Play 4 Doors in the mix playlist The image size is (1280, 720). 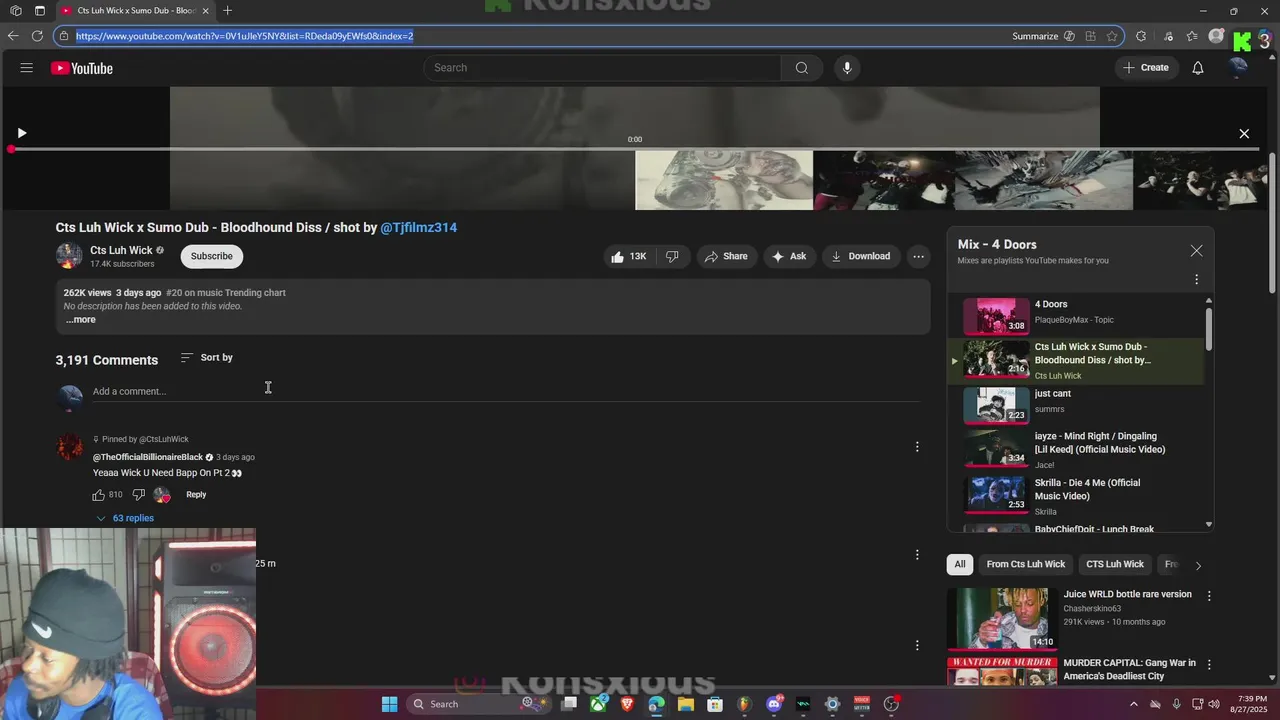pyautogui.click(x=1077, y=316)
